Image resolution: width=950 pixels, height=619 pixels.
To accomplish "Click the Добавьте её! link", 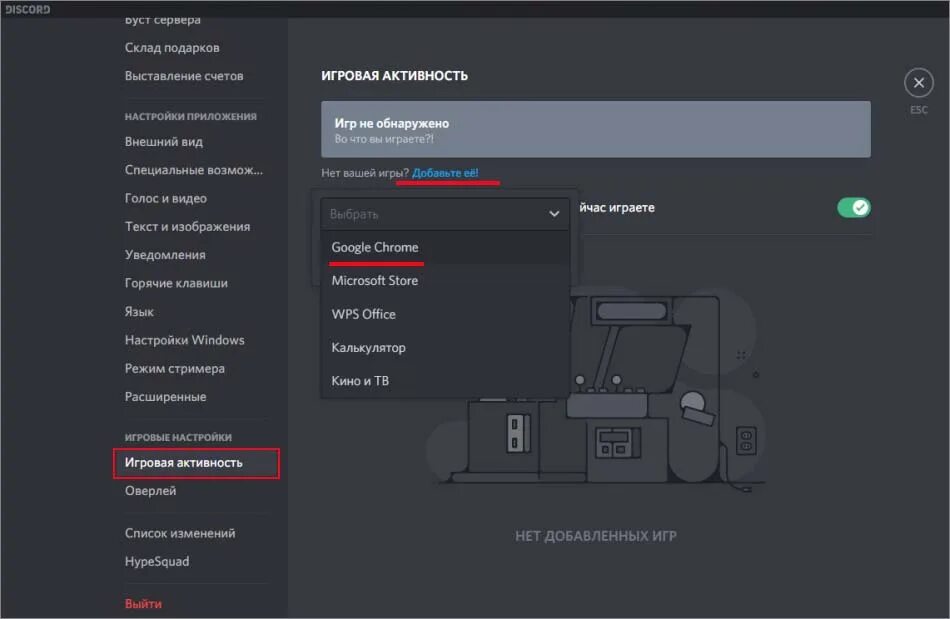I will (445, 173).
